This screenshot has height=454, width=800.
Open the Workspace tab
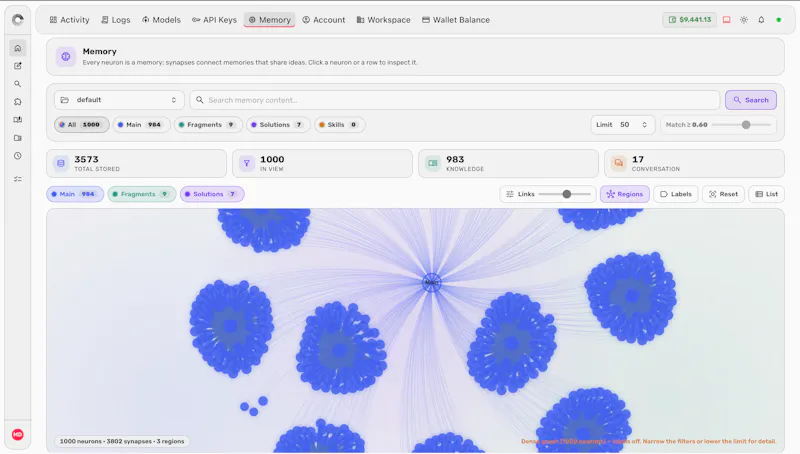point(383,20)
